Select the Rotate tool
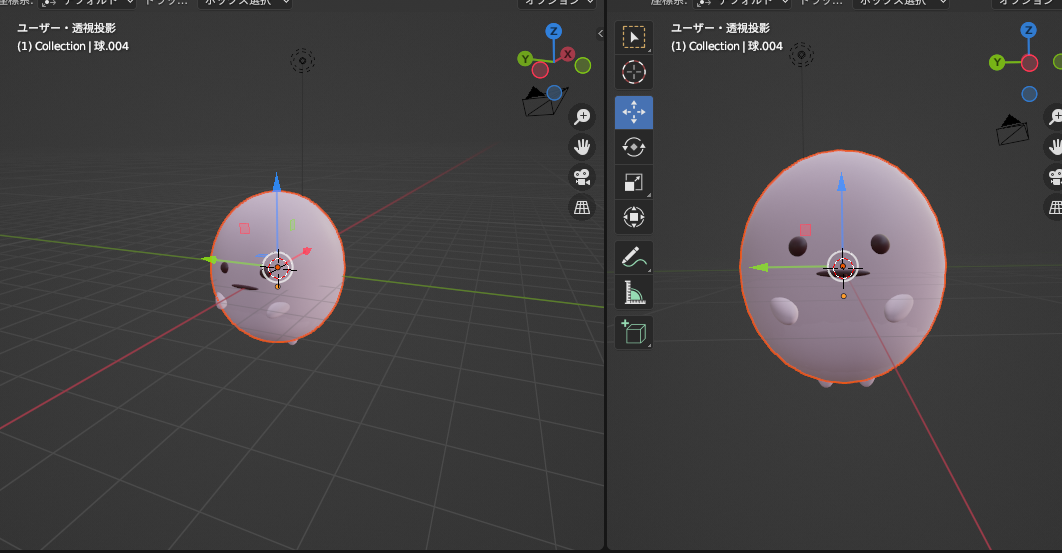This screenshot has height=553, width=1062. (x=634, y=147)
